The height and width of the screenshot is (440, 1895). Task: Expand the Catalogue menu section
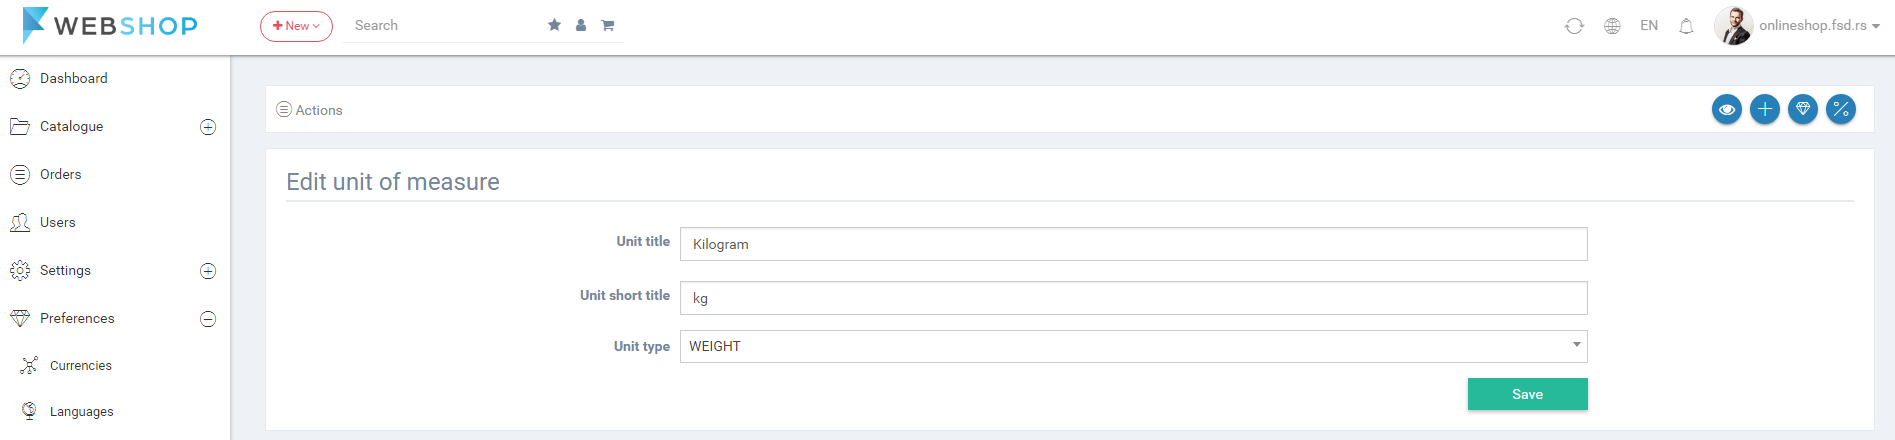pyautogui.click(x=208, y=127)
